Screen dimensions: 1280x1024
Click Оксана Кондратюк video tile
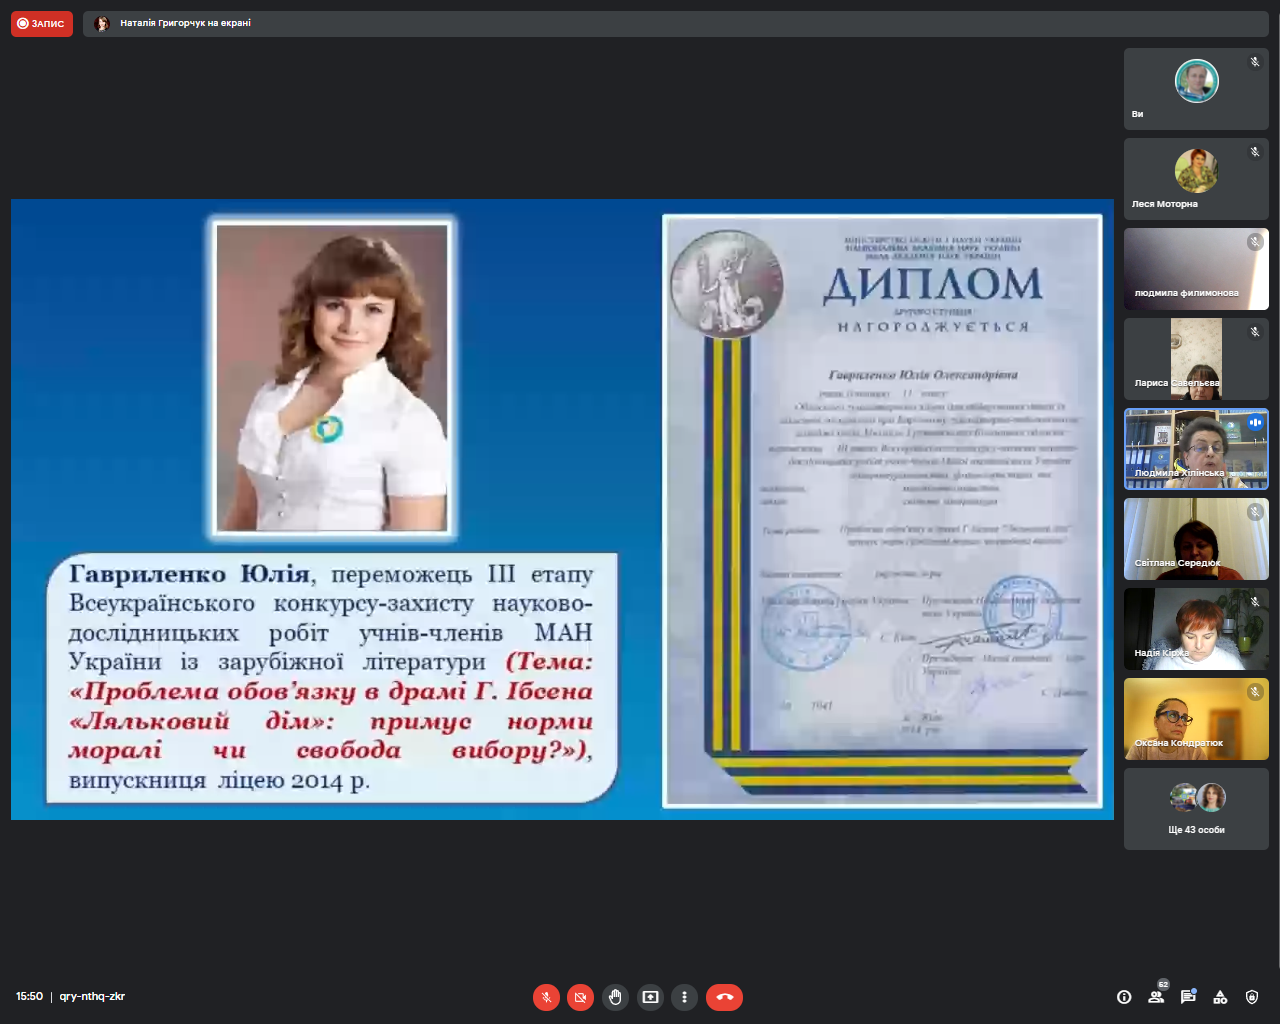pyautogui.click(x=1196, y=719)
